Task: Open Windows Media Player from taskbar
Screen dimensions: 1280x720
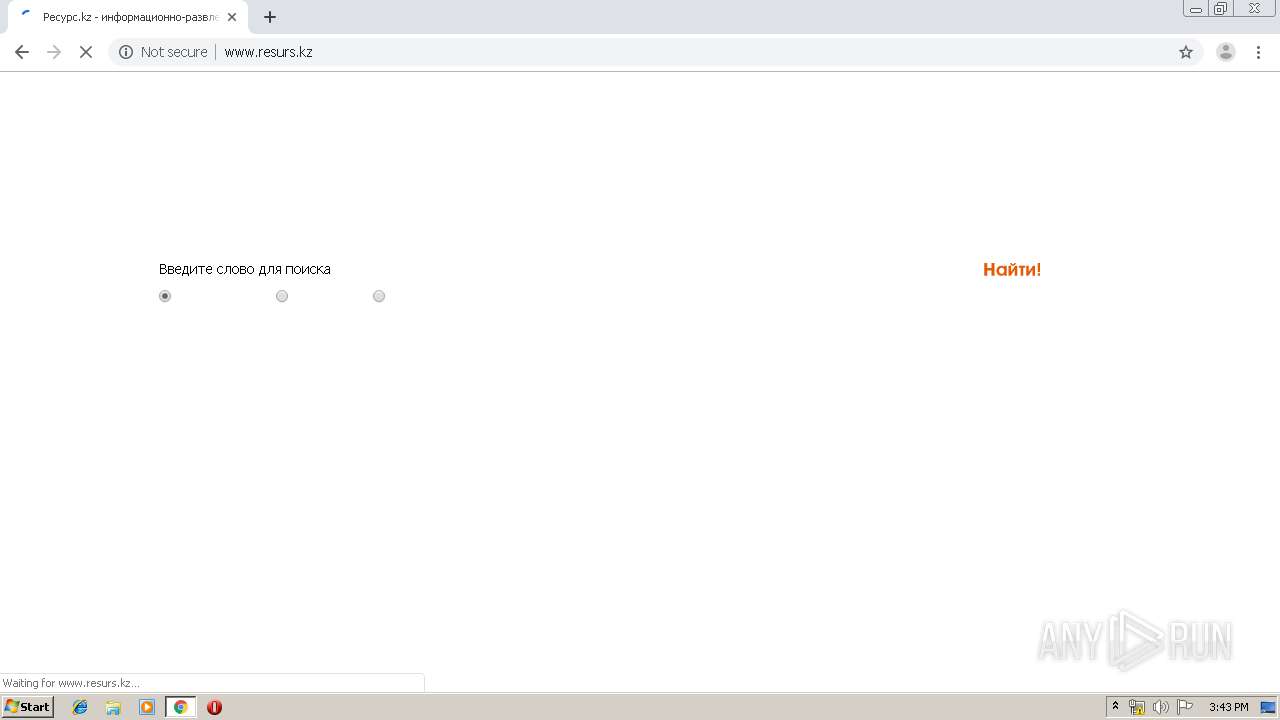Action: pyautogui.click(x=147, y=707)
